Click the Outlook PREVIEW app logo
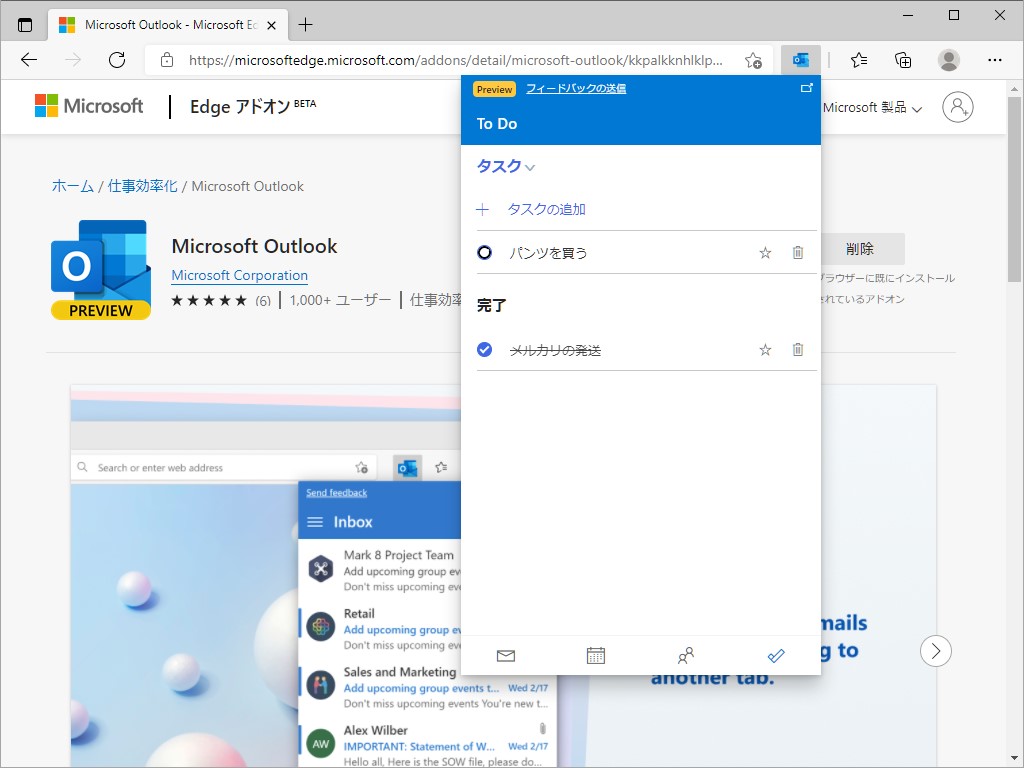The image size is (1024, 768). 101,270
